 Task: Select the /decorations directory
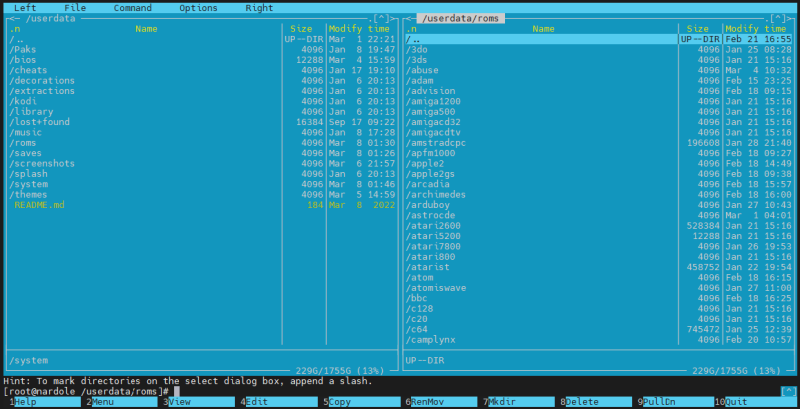coord(202,81)
